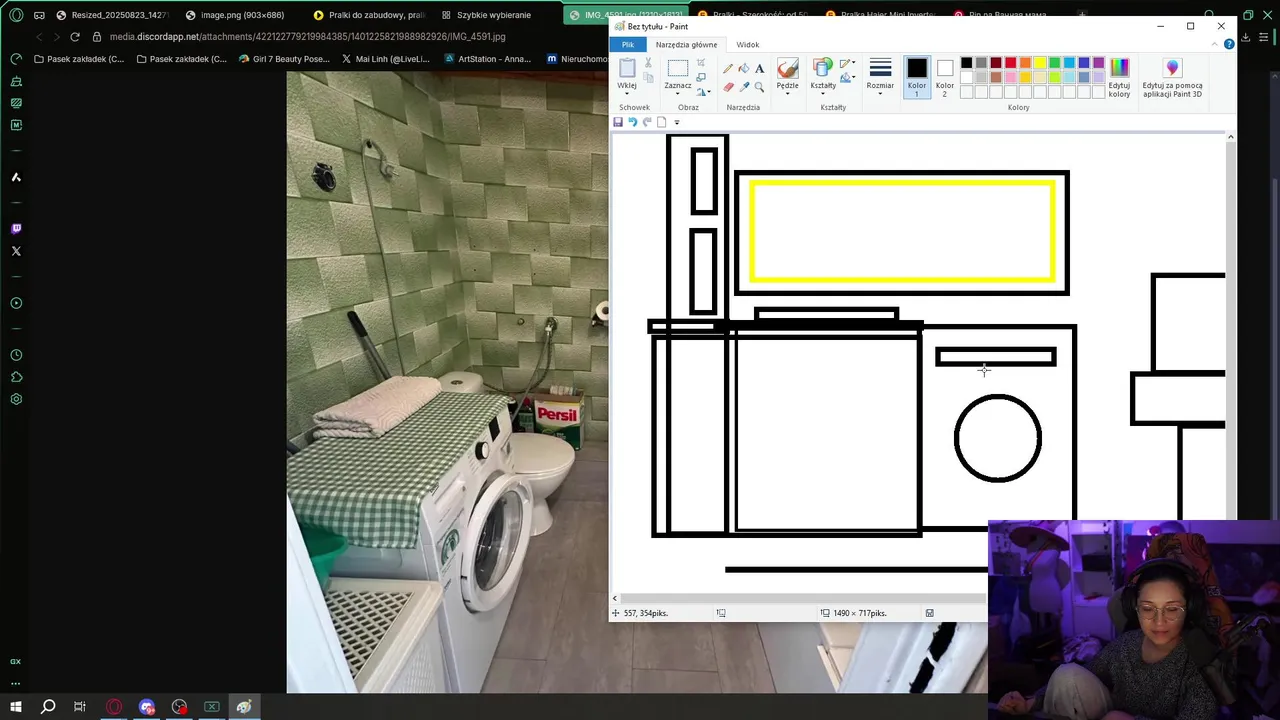The image size is (1280, 720).
Task: Open the shape Outline dropdown
Action: coord(847,63)
